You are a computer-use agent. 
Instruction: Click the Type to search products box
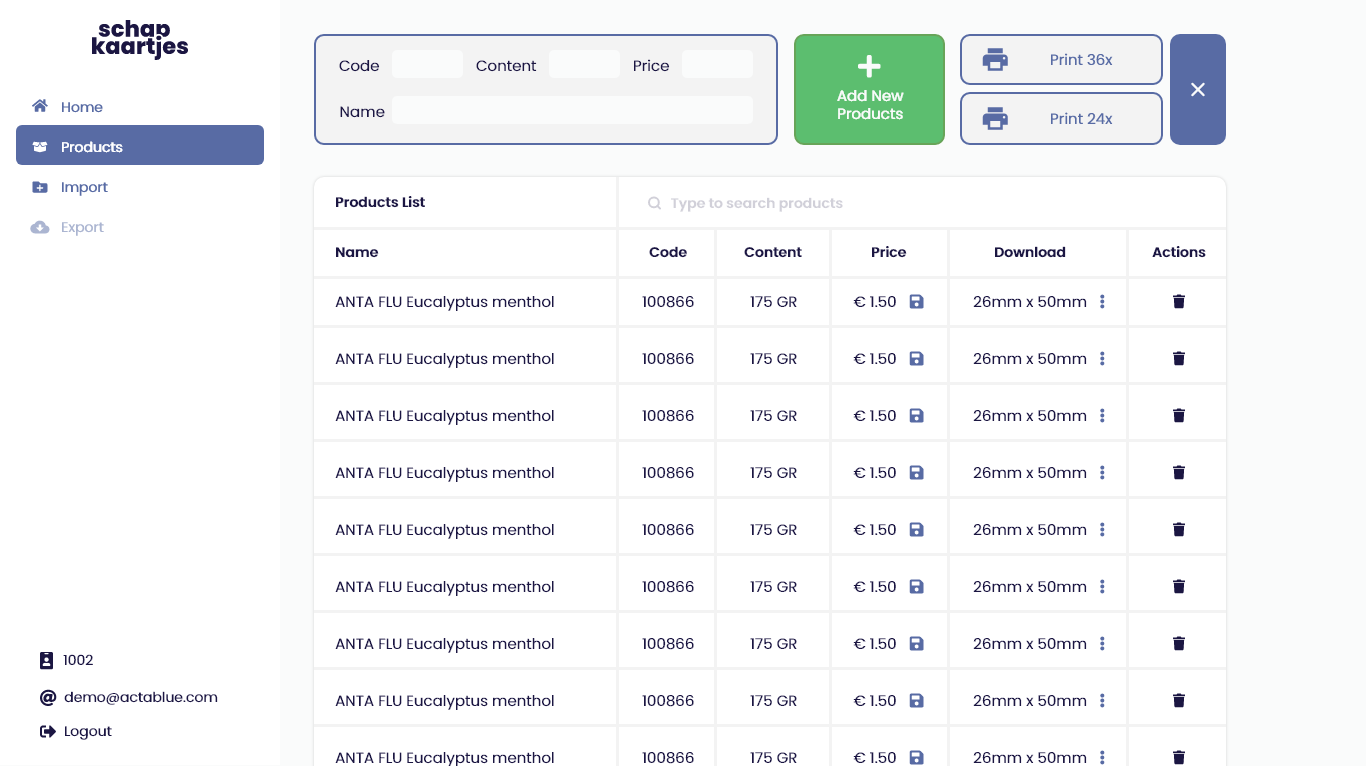click(x=921, y=203)
